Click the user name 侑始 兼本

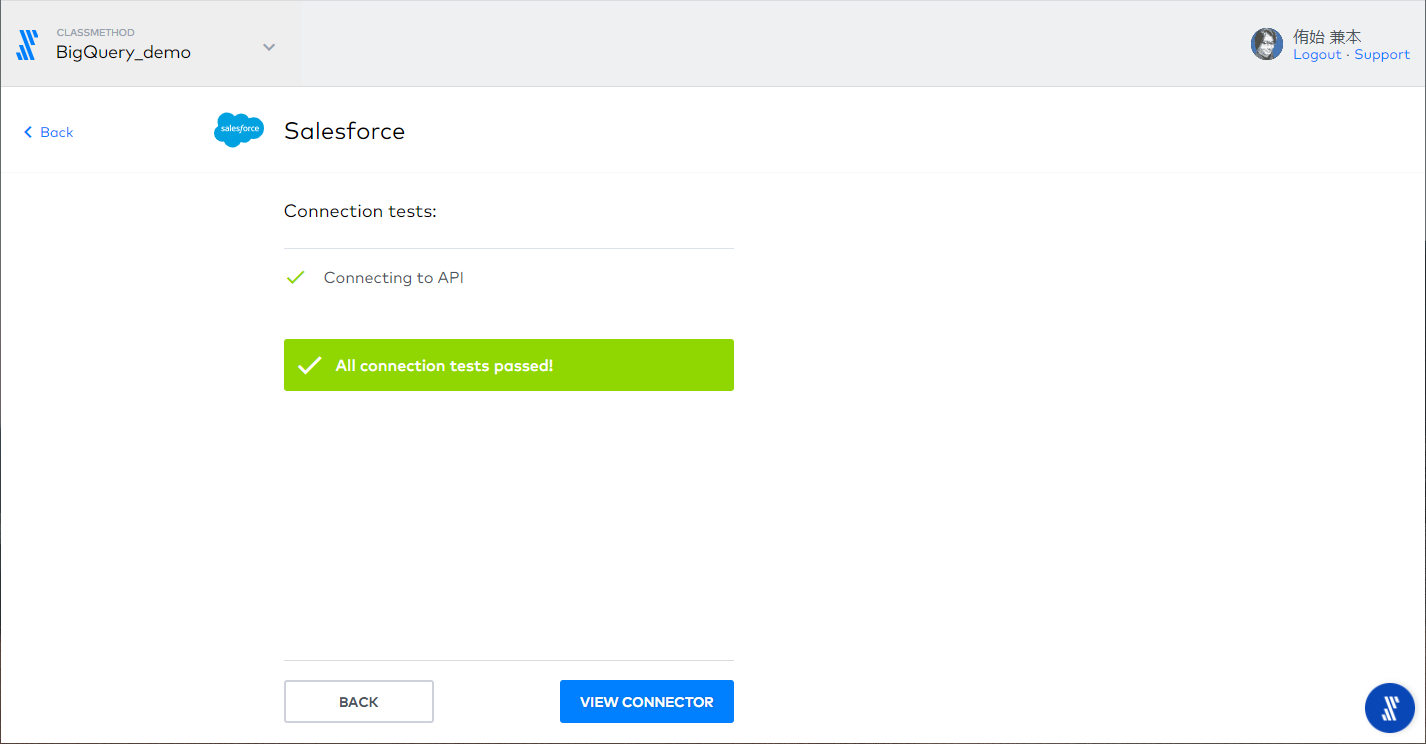[x=1326, y=36]
